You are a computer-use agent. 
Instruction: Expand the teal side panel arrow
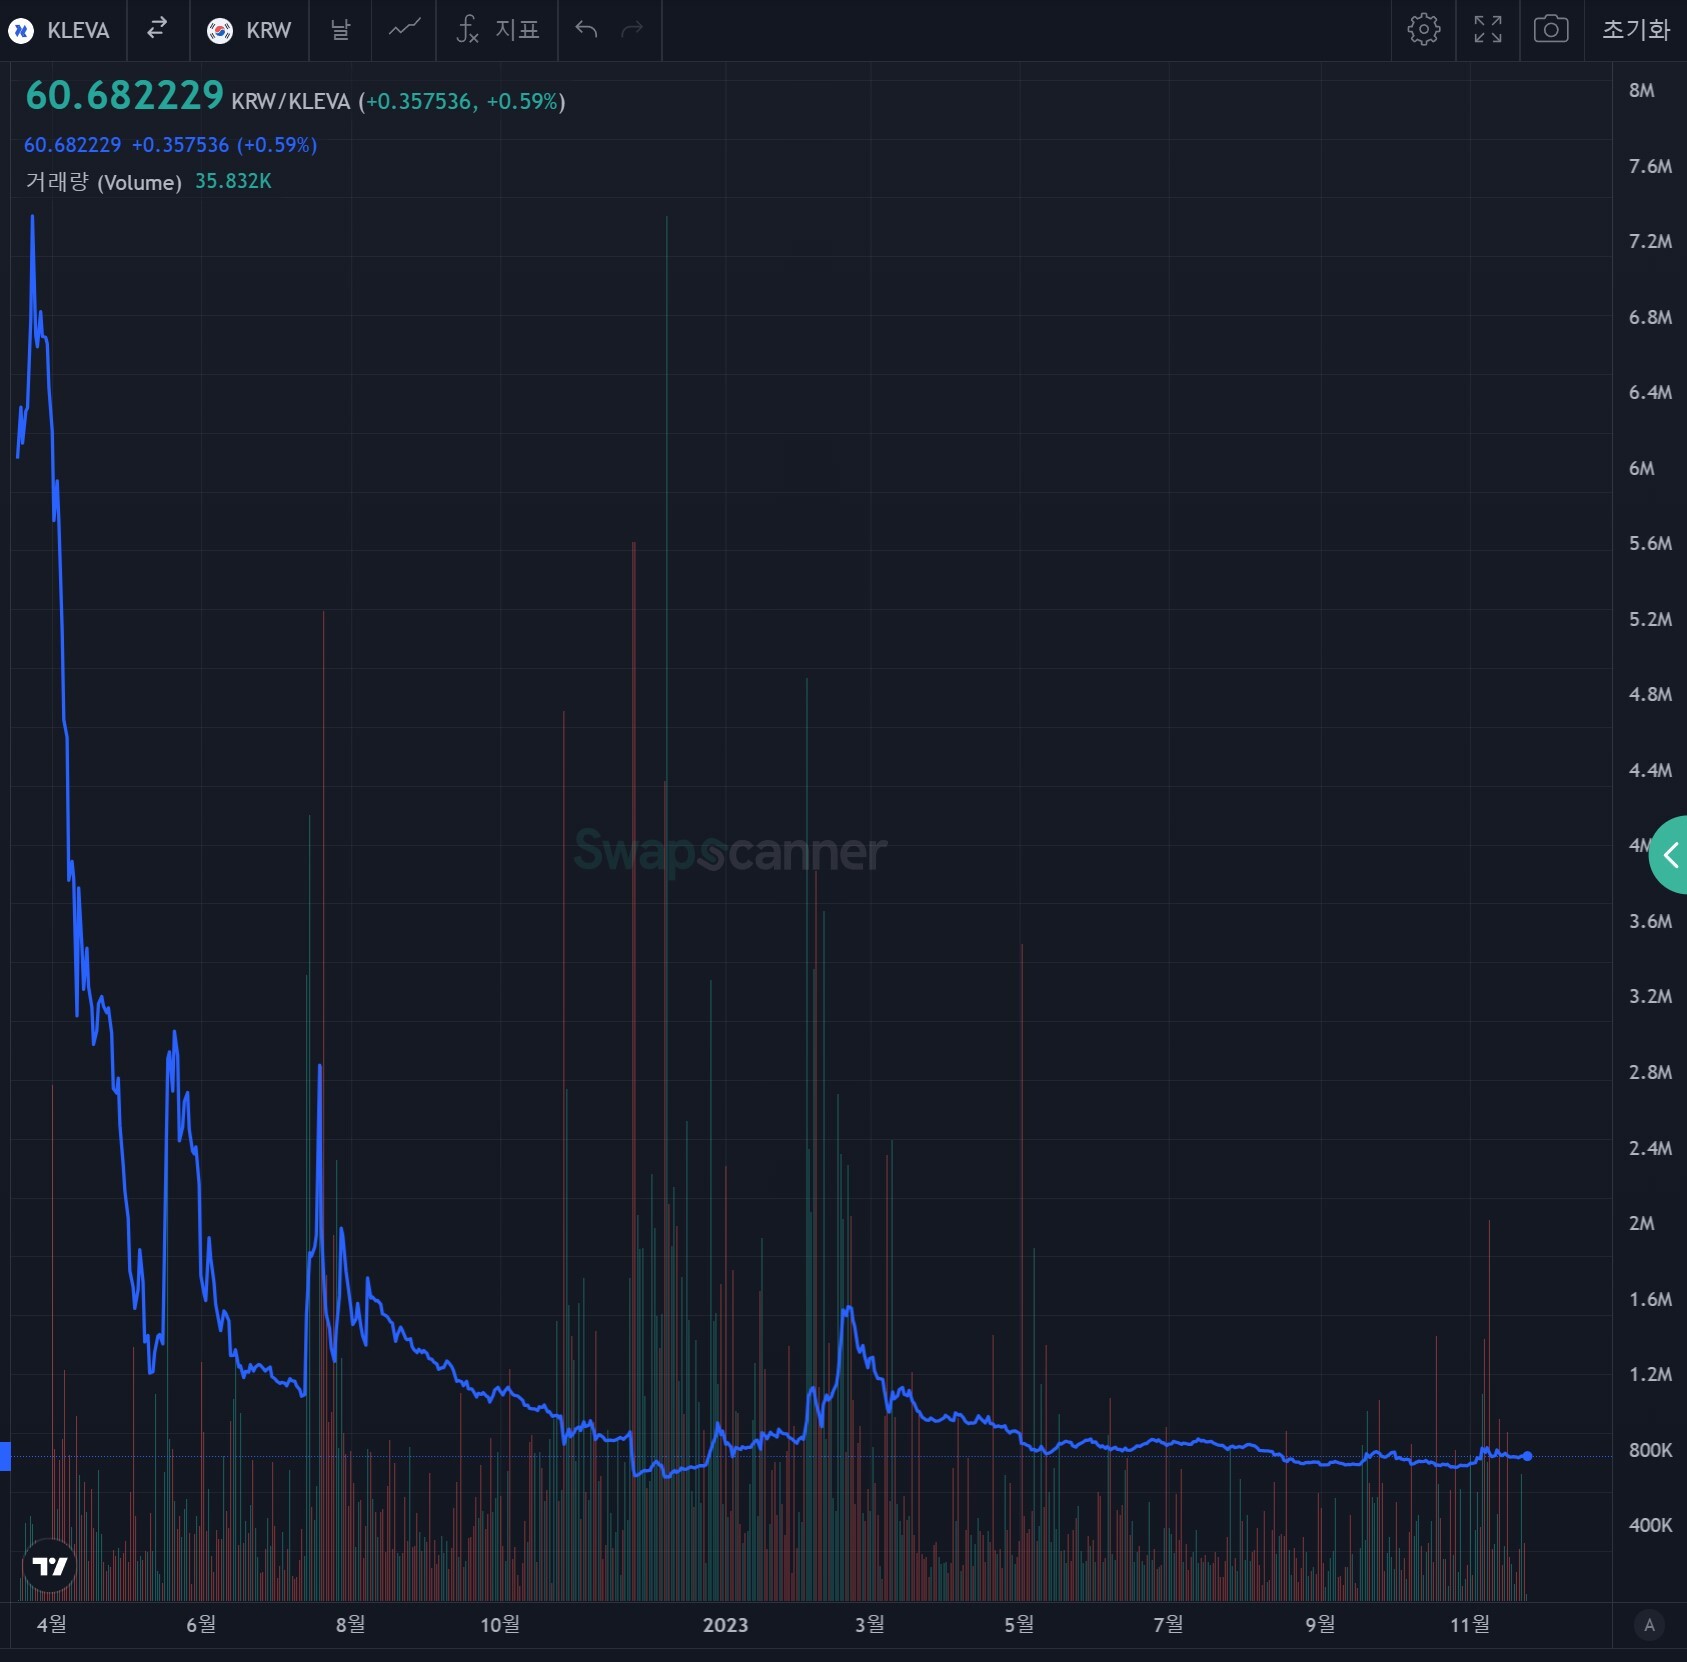click(x=1669, y=855)
